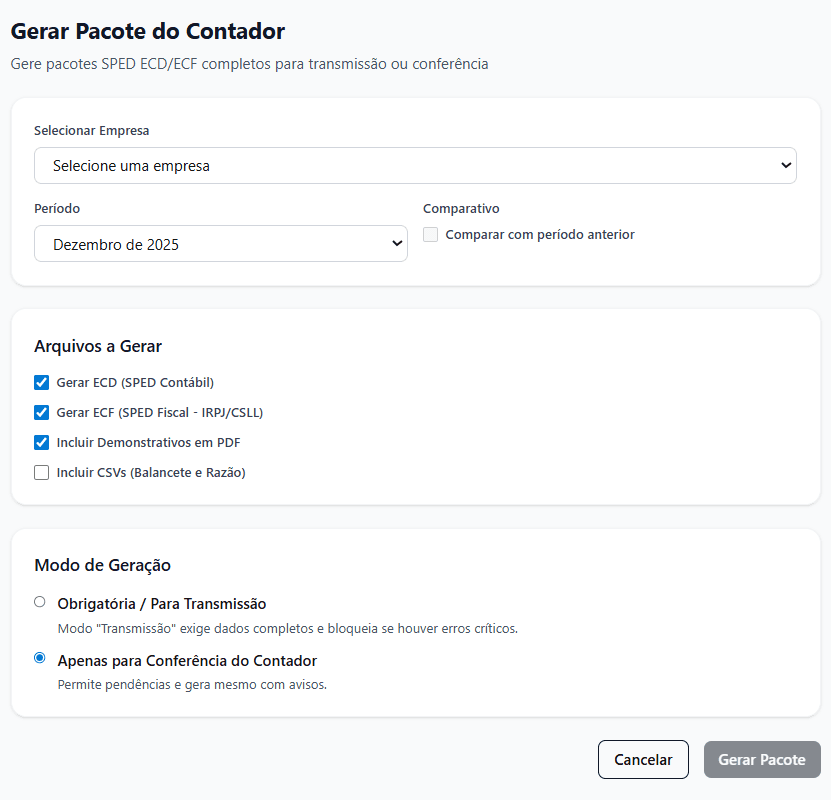Click the 'Período' field label
Image resolution: width=831 pixels, height=800 pixels.
(x=57, y=209)
